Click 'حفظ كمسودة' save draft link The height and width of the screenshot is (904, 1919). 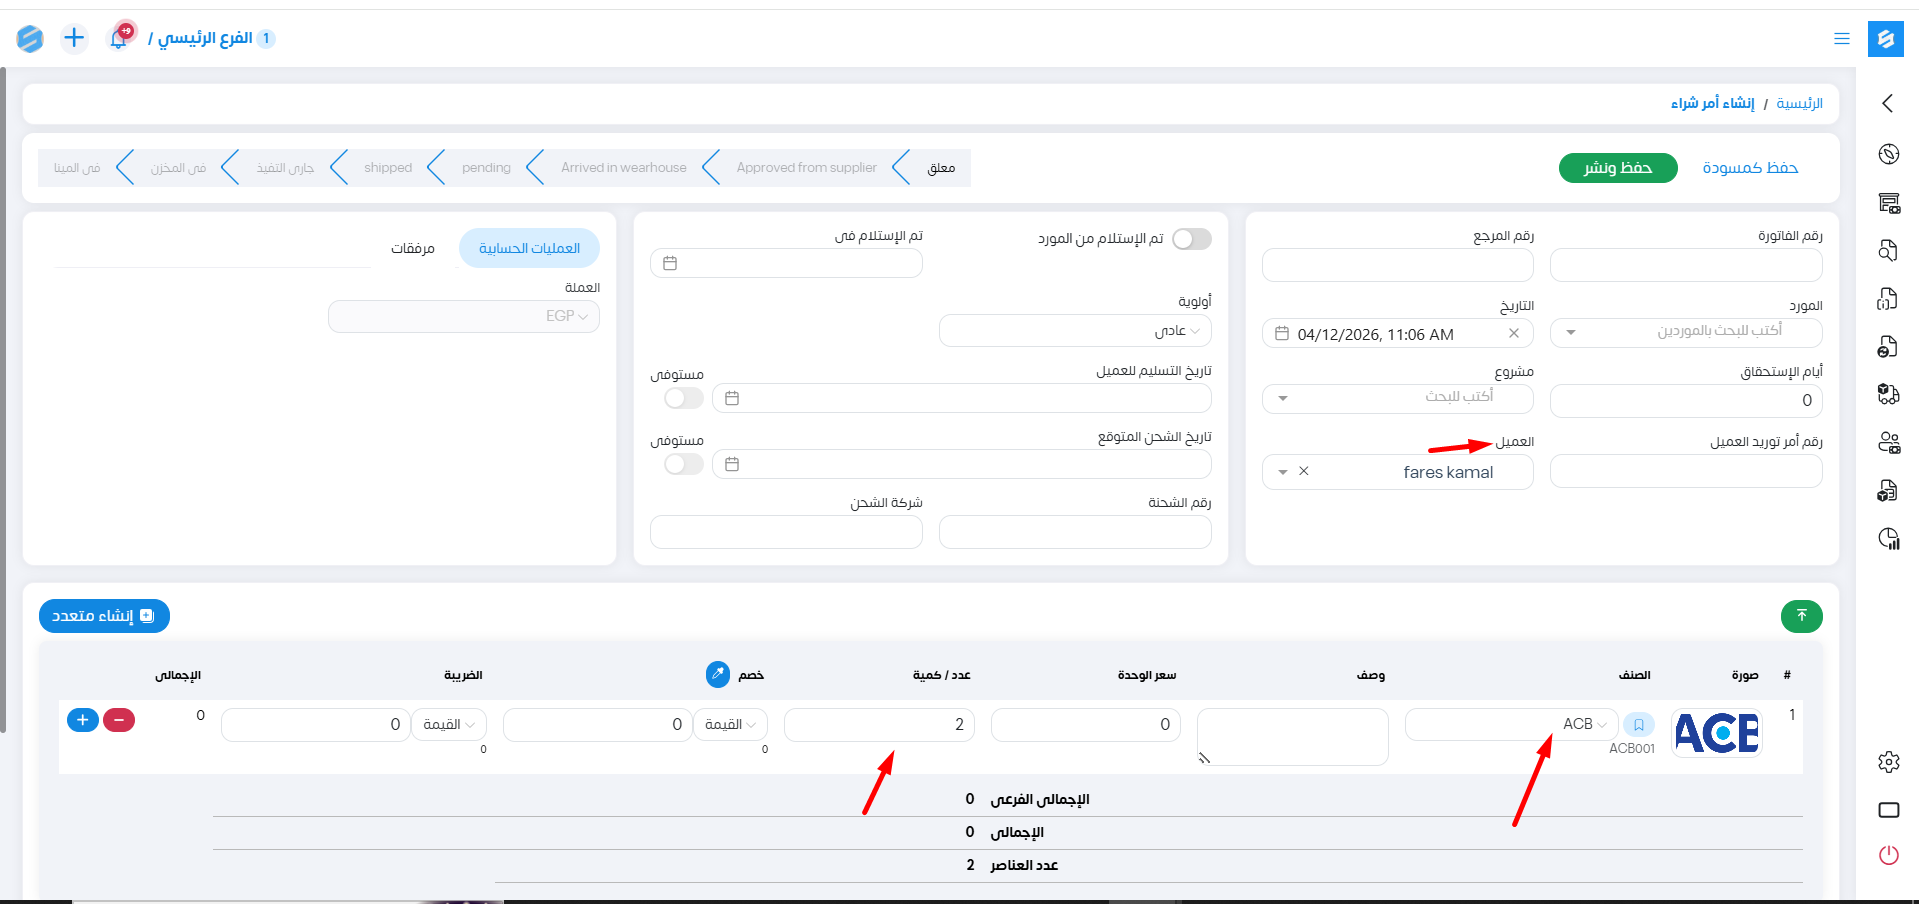pos(1749,168)
